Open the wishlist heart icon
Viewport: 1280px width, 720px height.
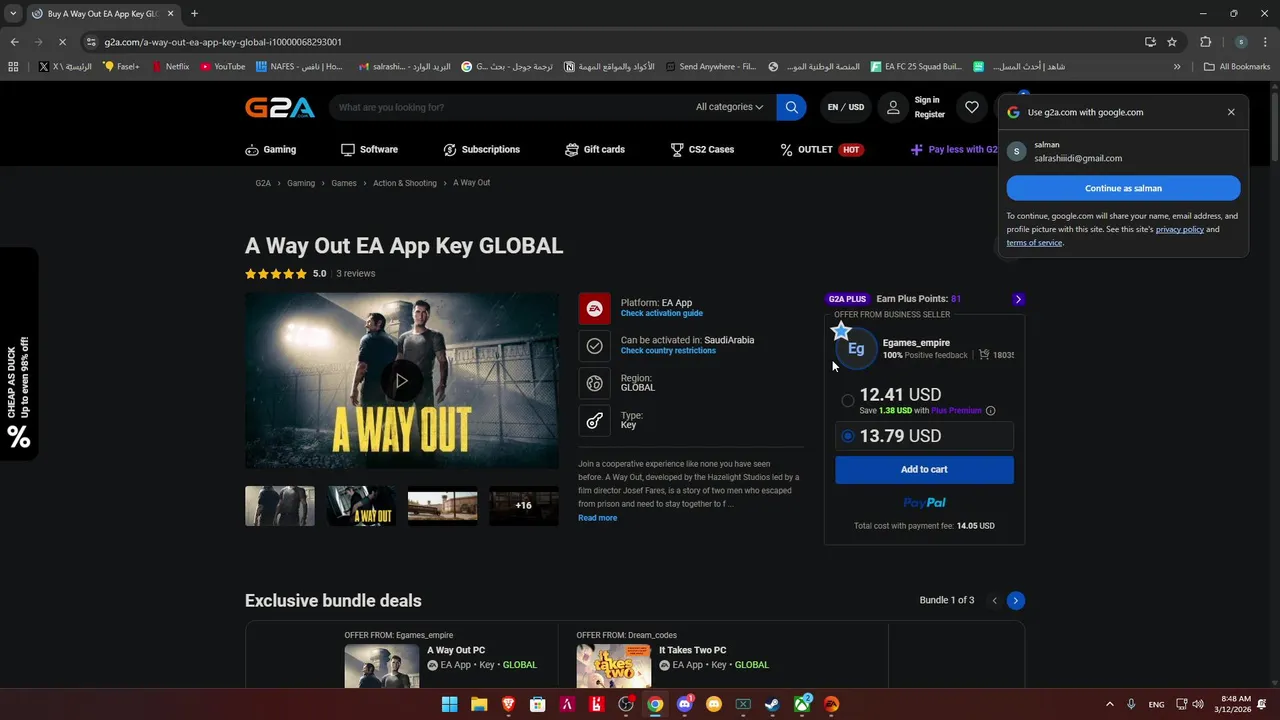click(x=972, y=107)
